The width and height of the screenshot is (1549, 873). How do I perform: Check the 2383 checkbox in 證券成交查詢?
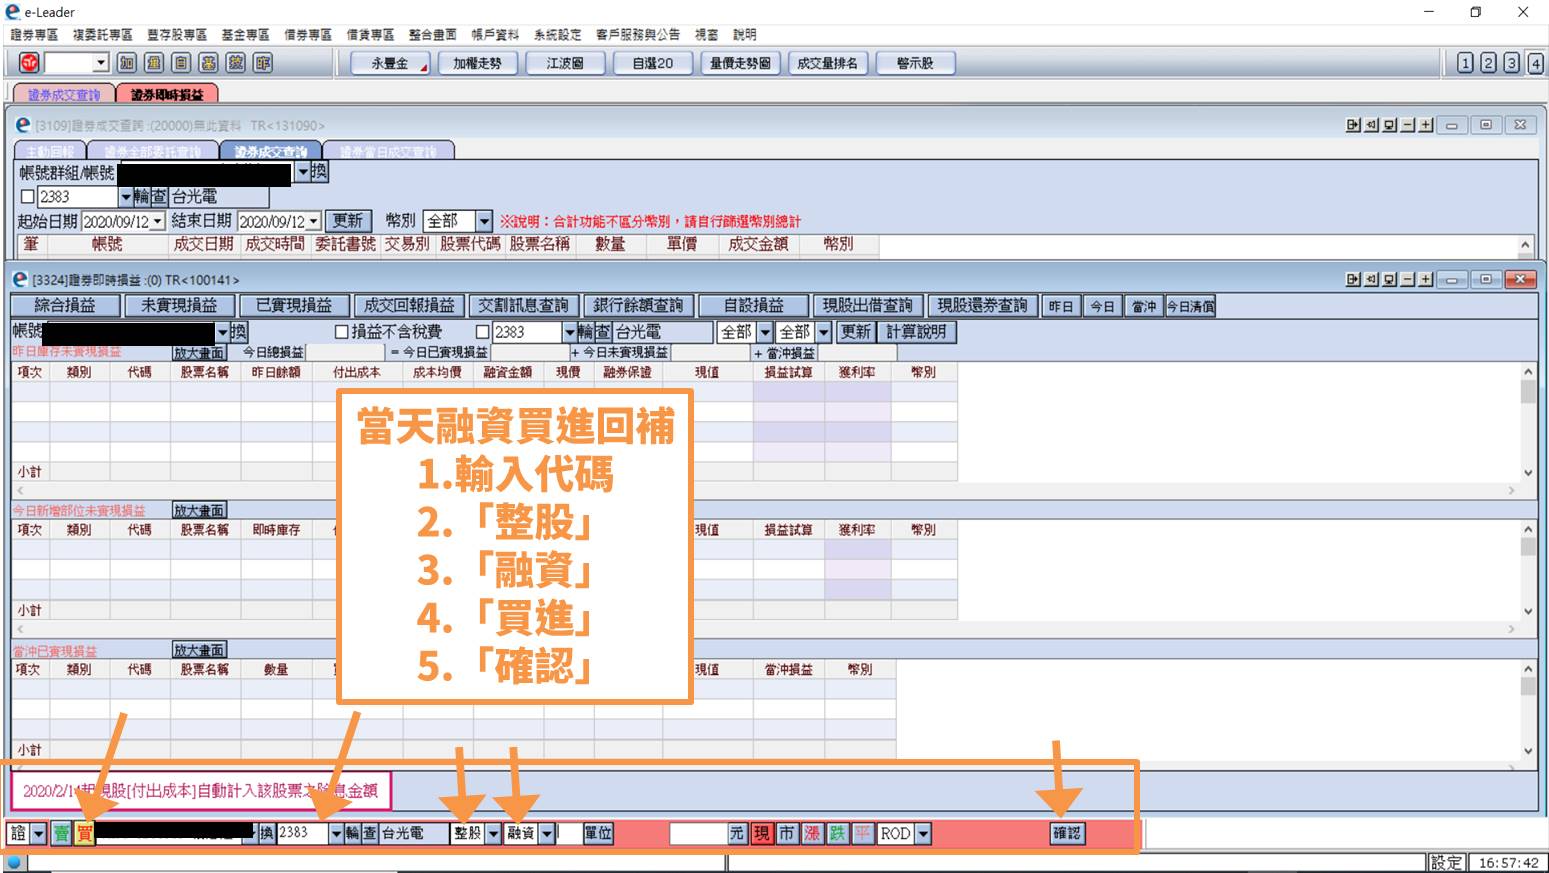tap(27, 196)
